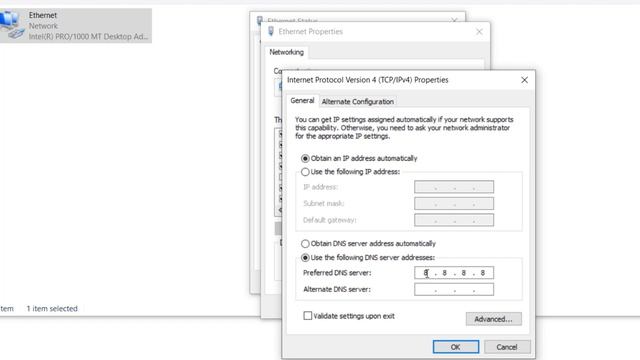640x360 pixels.
Task: Click the Default gateway field
Action: click(454, 220)
